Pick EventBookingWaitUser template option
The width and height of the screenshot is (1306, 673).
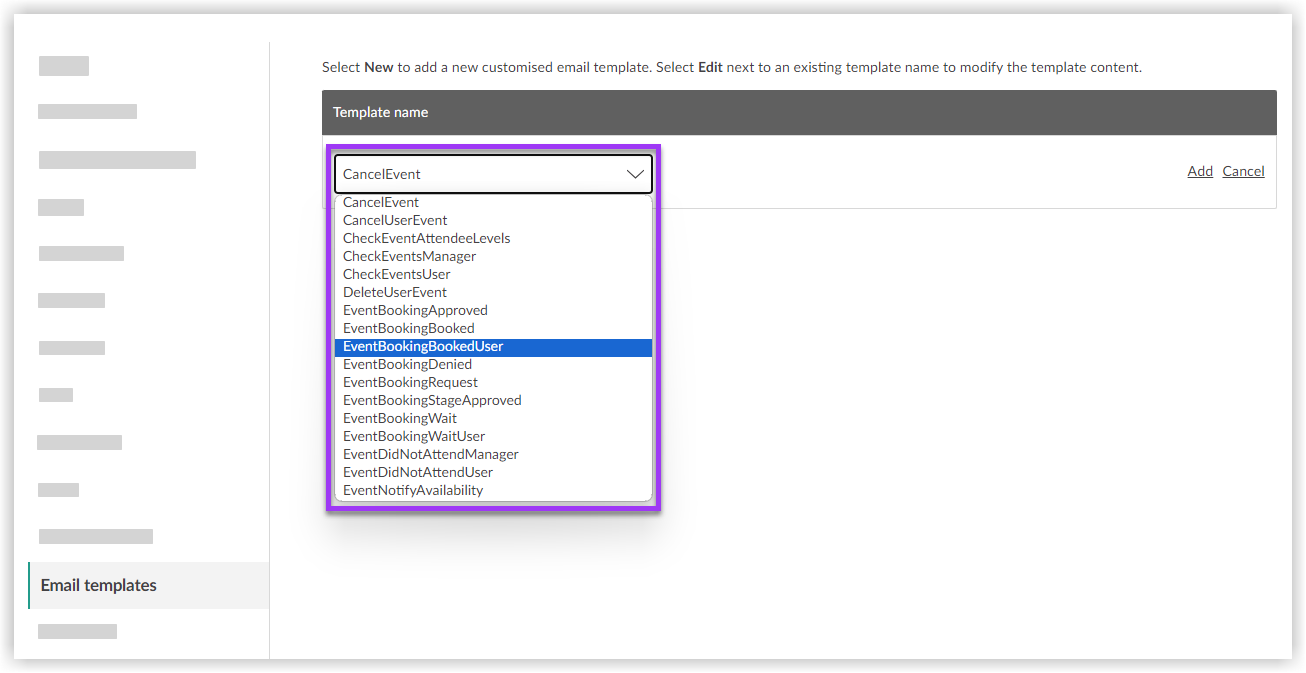pyautogui.click(x=414, y=437)
